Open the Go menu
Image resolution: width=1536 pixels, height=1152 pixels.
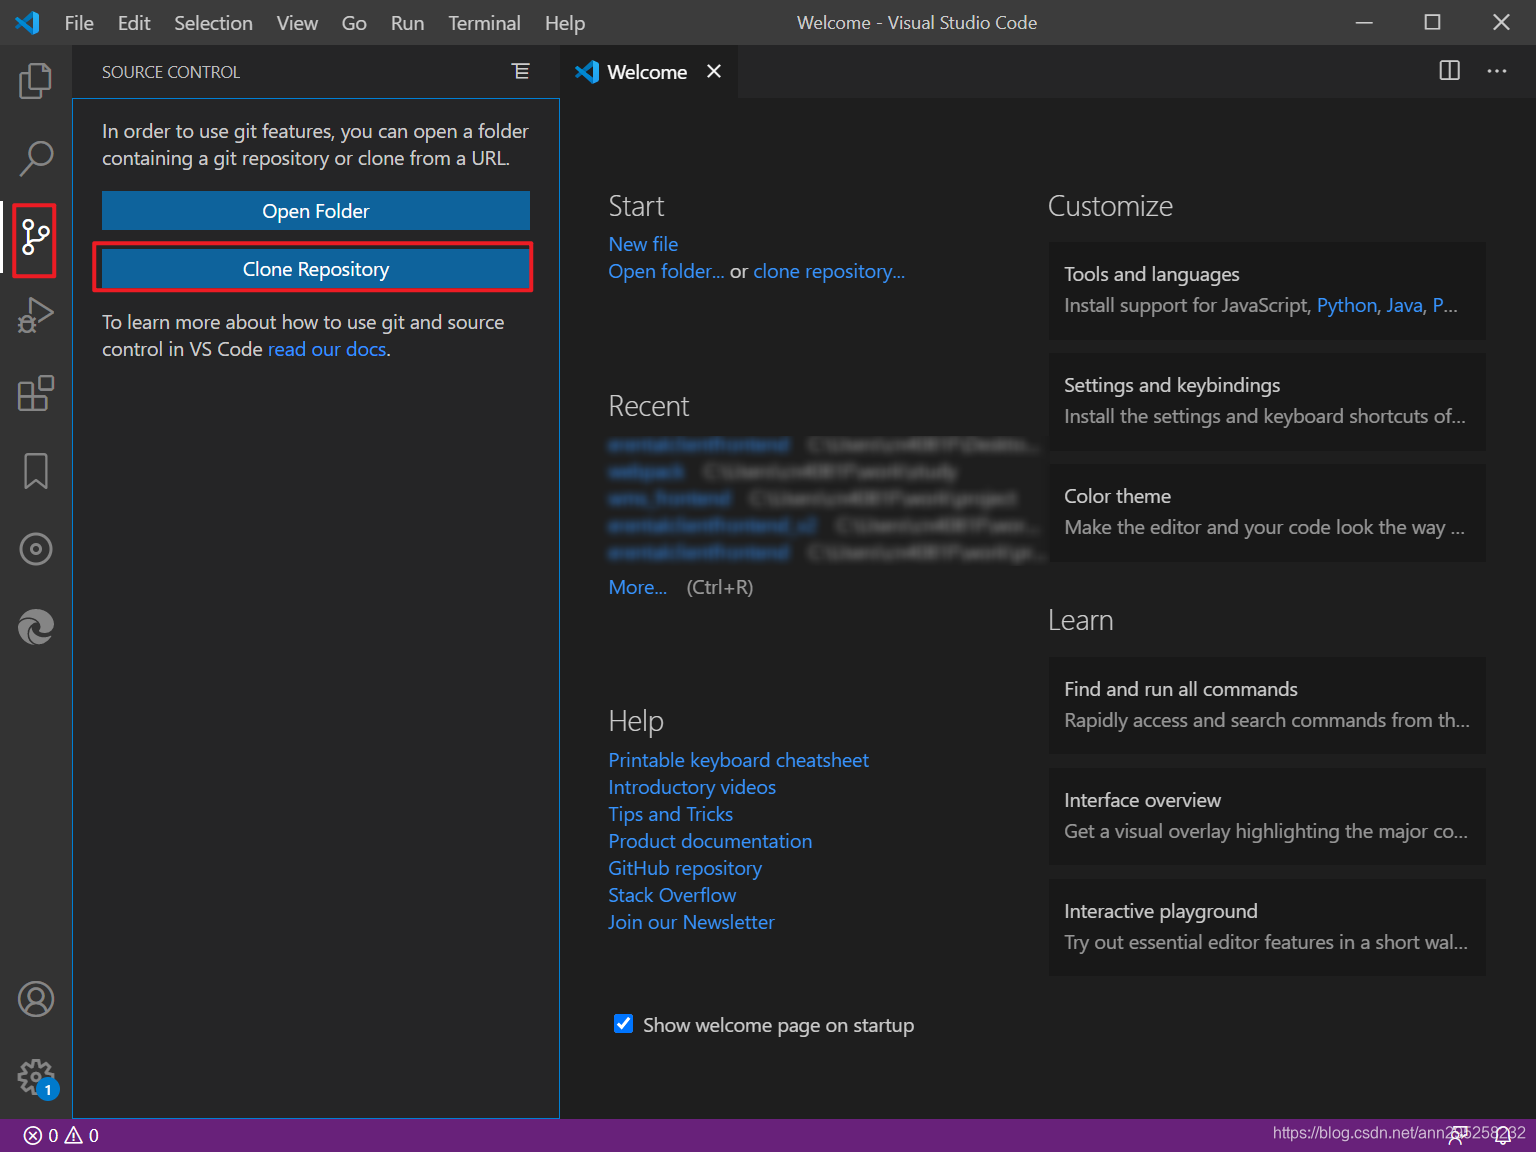354,22
